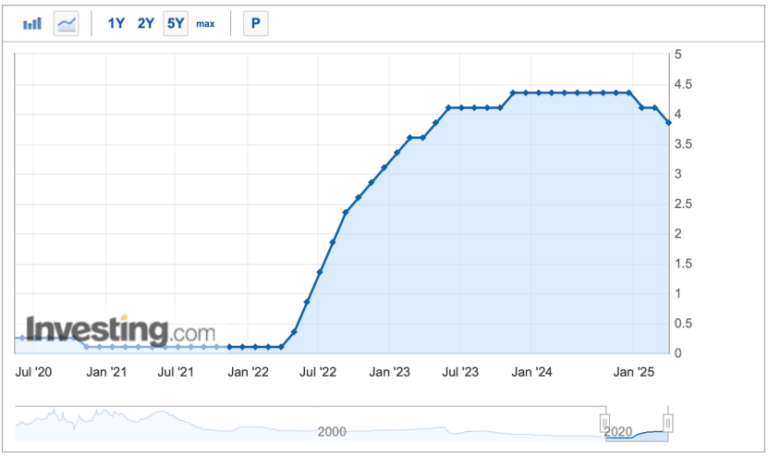Click the 2000 label in navigator timeline
Viewport: 768px width, 457px height.
click(x=332, y=432)
